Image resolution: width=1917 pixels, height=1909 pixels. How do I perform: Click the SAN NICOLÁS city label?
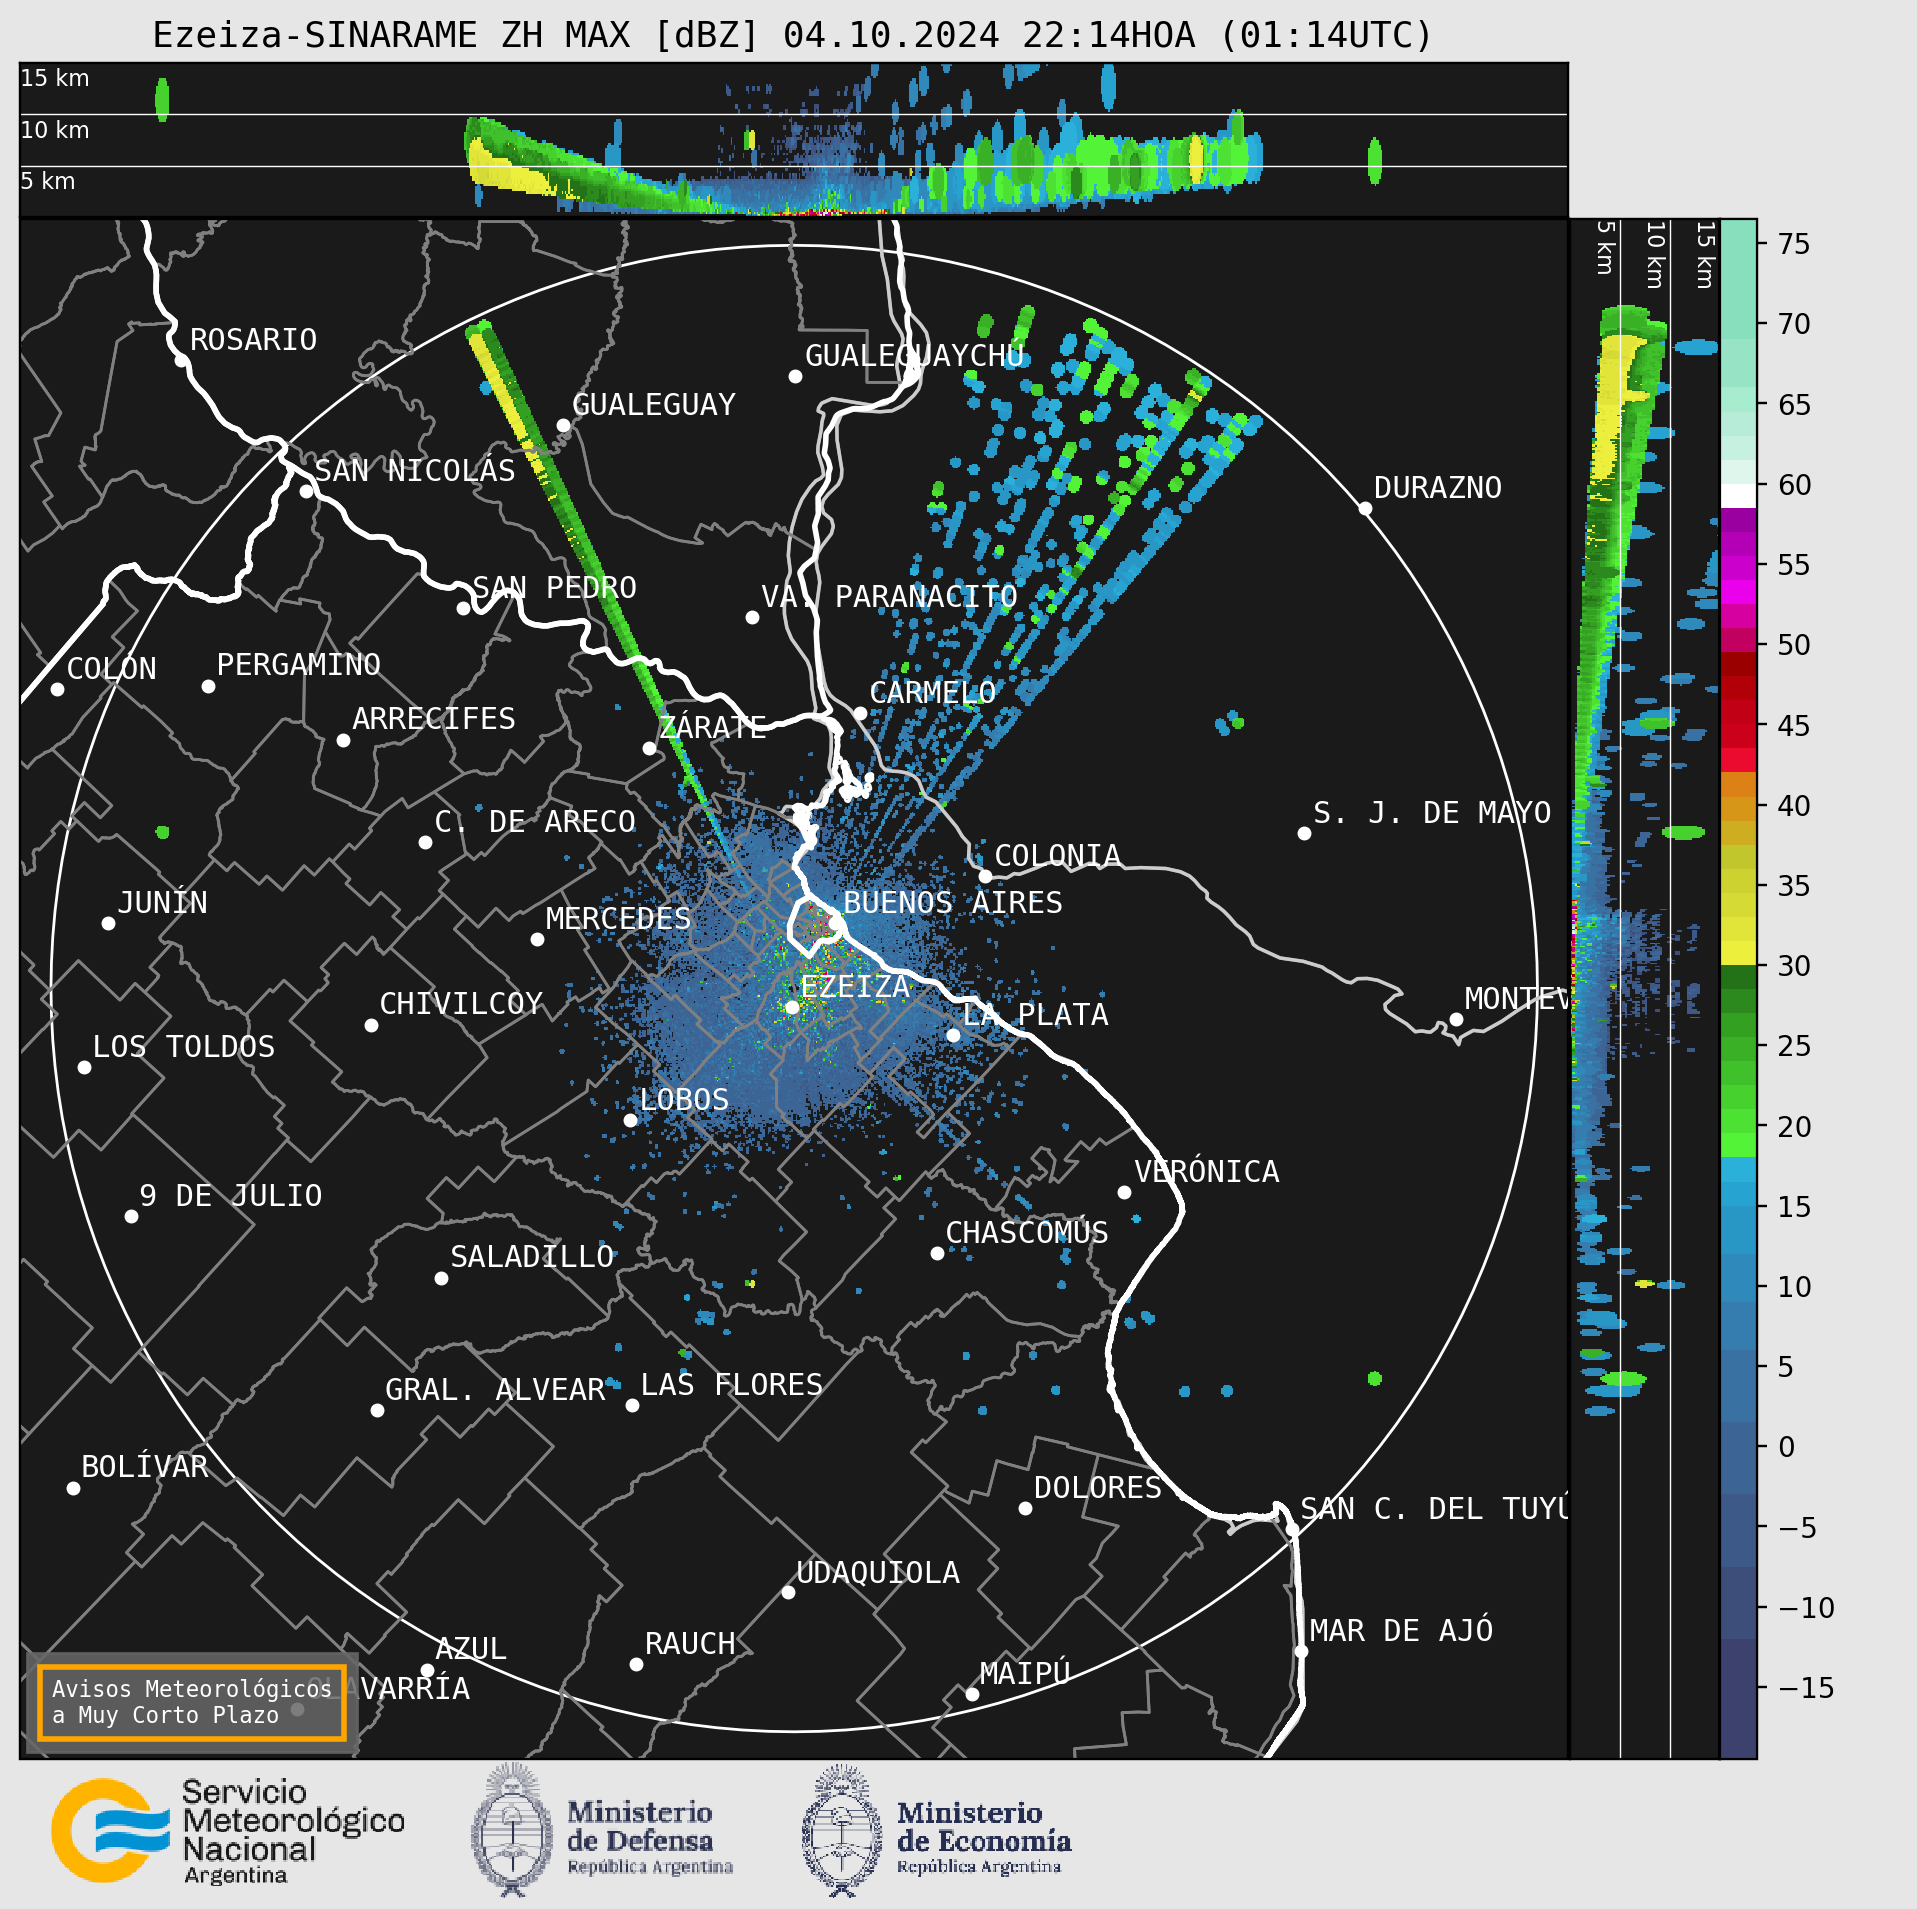tap(415, 471)
